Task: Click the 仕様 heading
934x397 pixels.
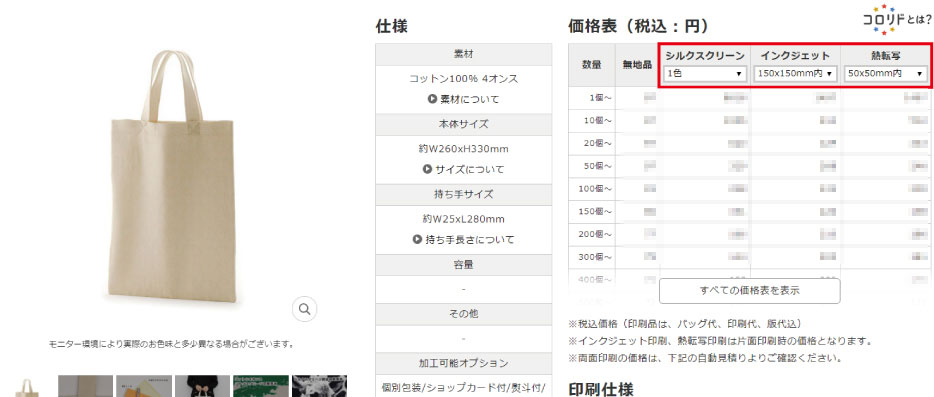Action: tap(391, 26)
